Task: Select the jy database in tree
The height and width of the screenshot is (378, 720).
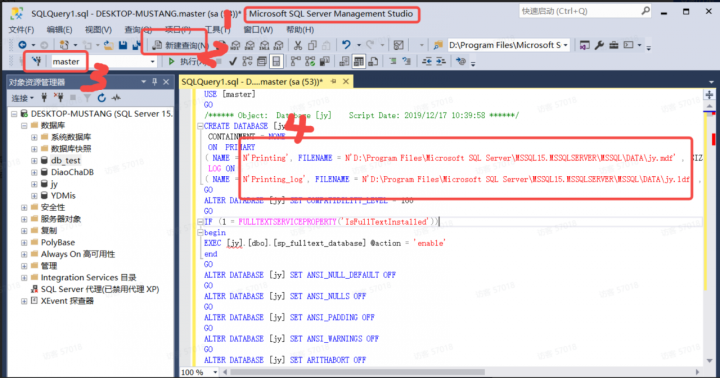Action: [x=54, y=184]
